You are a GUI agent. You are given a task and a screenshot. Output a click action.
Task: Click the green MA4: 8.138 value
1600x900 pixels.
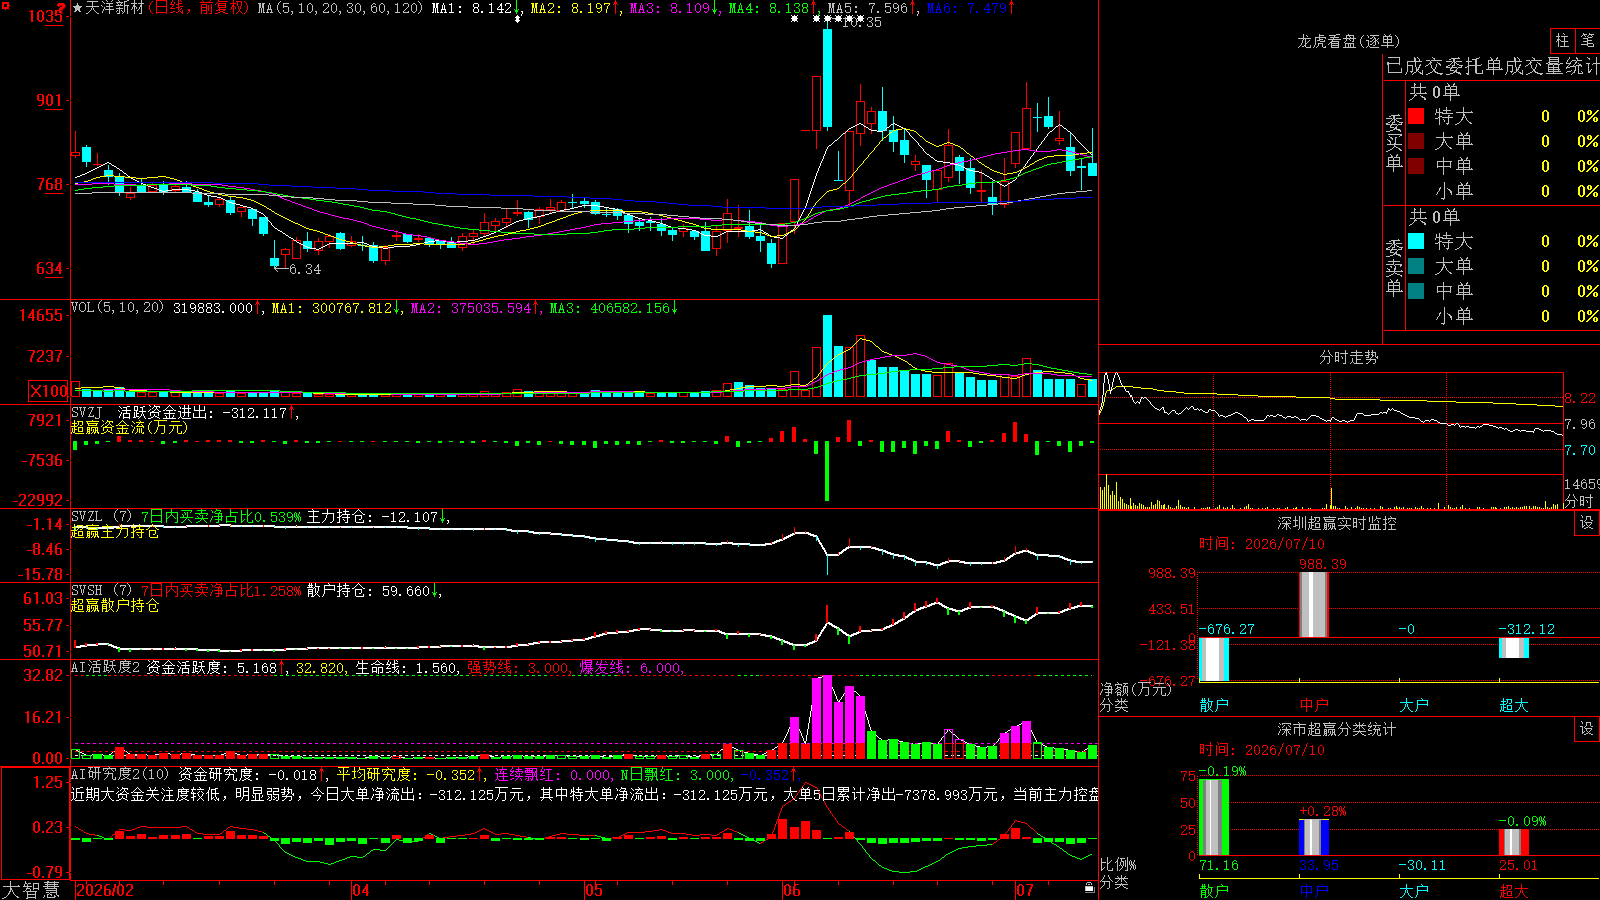coord(769,8)
